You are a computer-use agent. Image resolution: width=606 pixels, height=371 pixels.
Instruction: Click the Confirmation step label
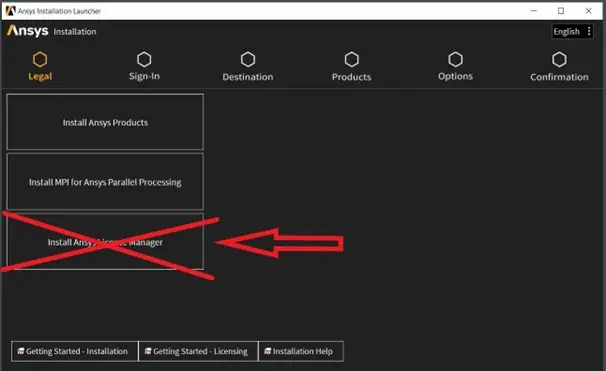pos(559,77)
